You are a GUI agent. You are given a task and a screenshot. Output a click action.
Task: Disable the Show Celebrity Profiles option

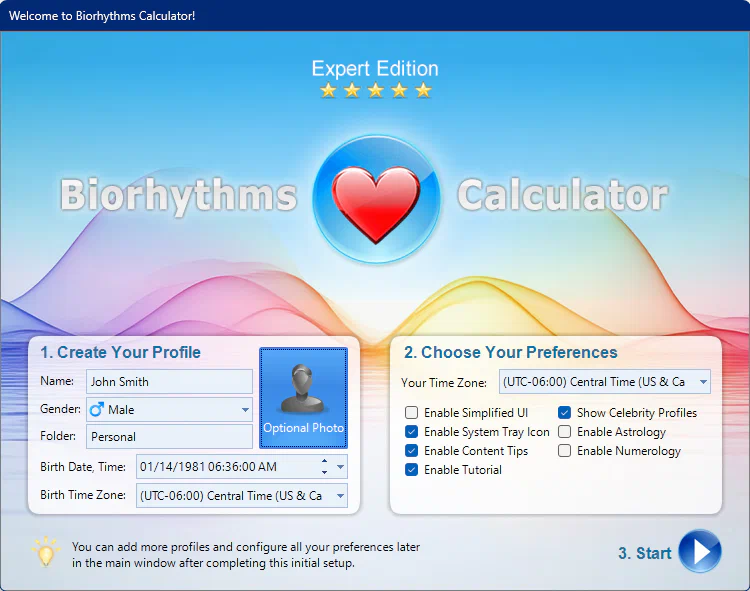point(565,413)
